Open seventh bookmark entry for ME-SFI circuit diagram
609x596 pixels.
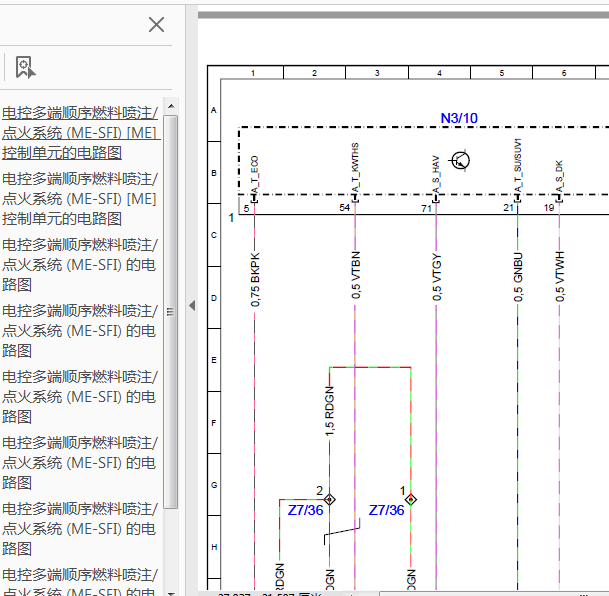[80, 529]
